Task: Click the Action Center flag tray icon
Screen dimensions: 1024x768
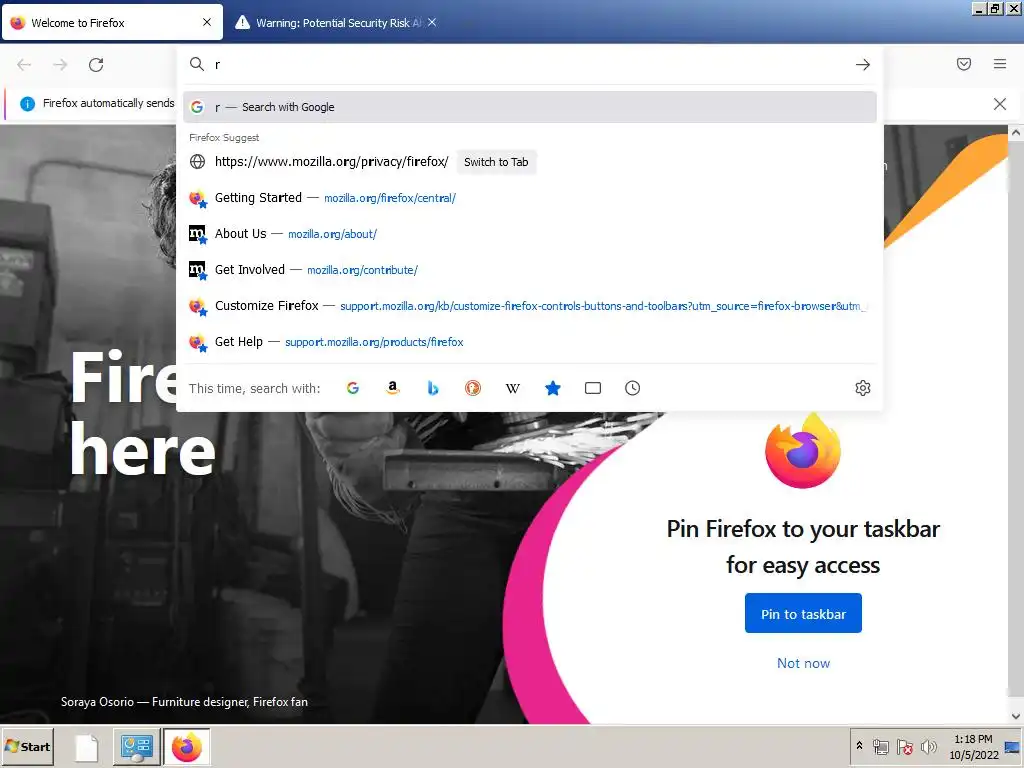Action: [904, 746]
